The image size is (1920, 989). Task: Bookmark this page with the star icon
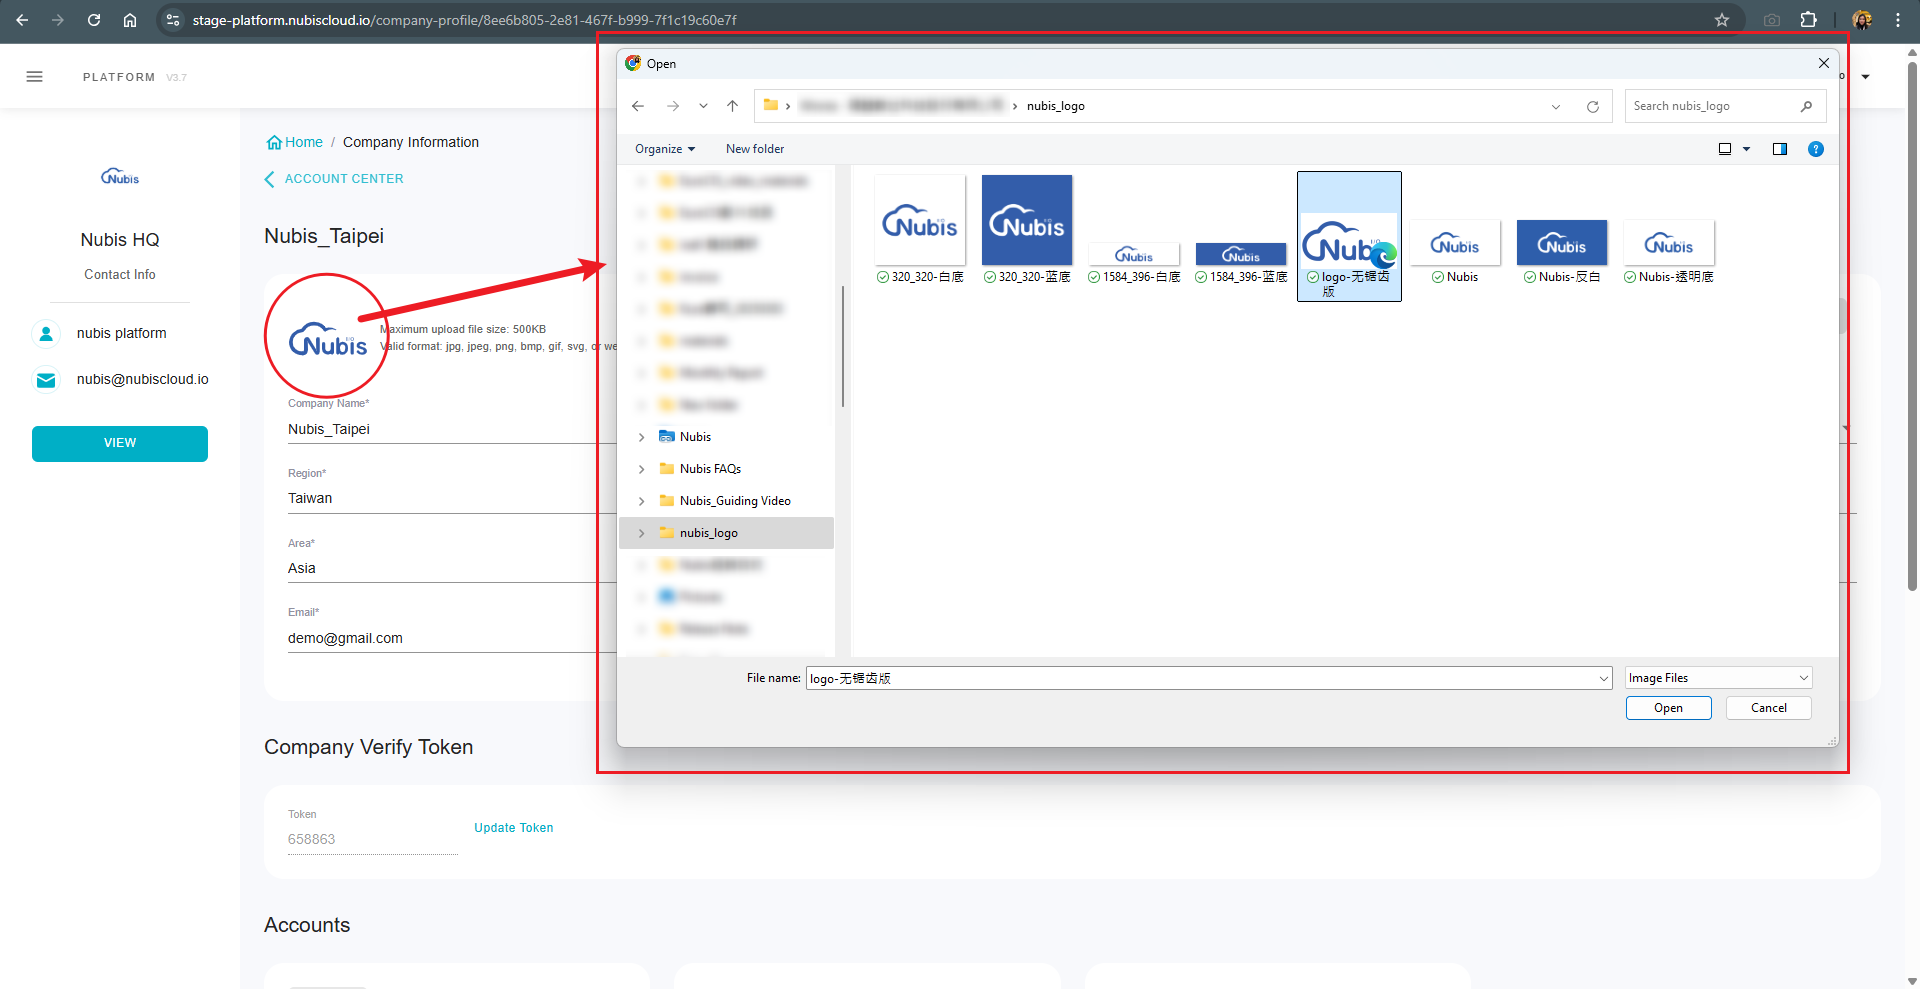pos(1722,20)
